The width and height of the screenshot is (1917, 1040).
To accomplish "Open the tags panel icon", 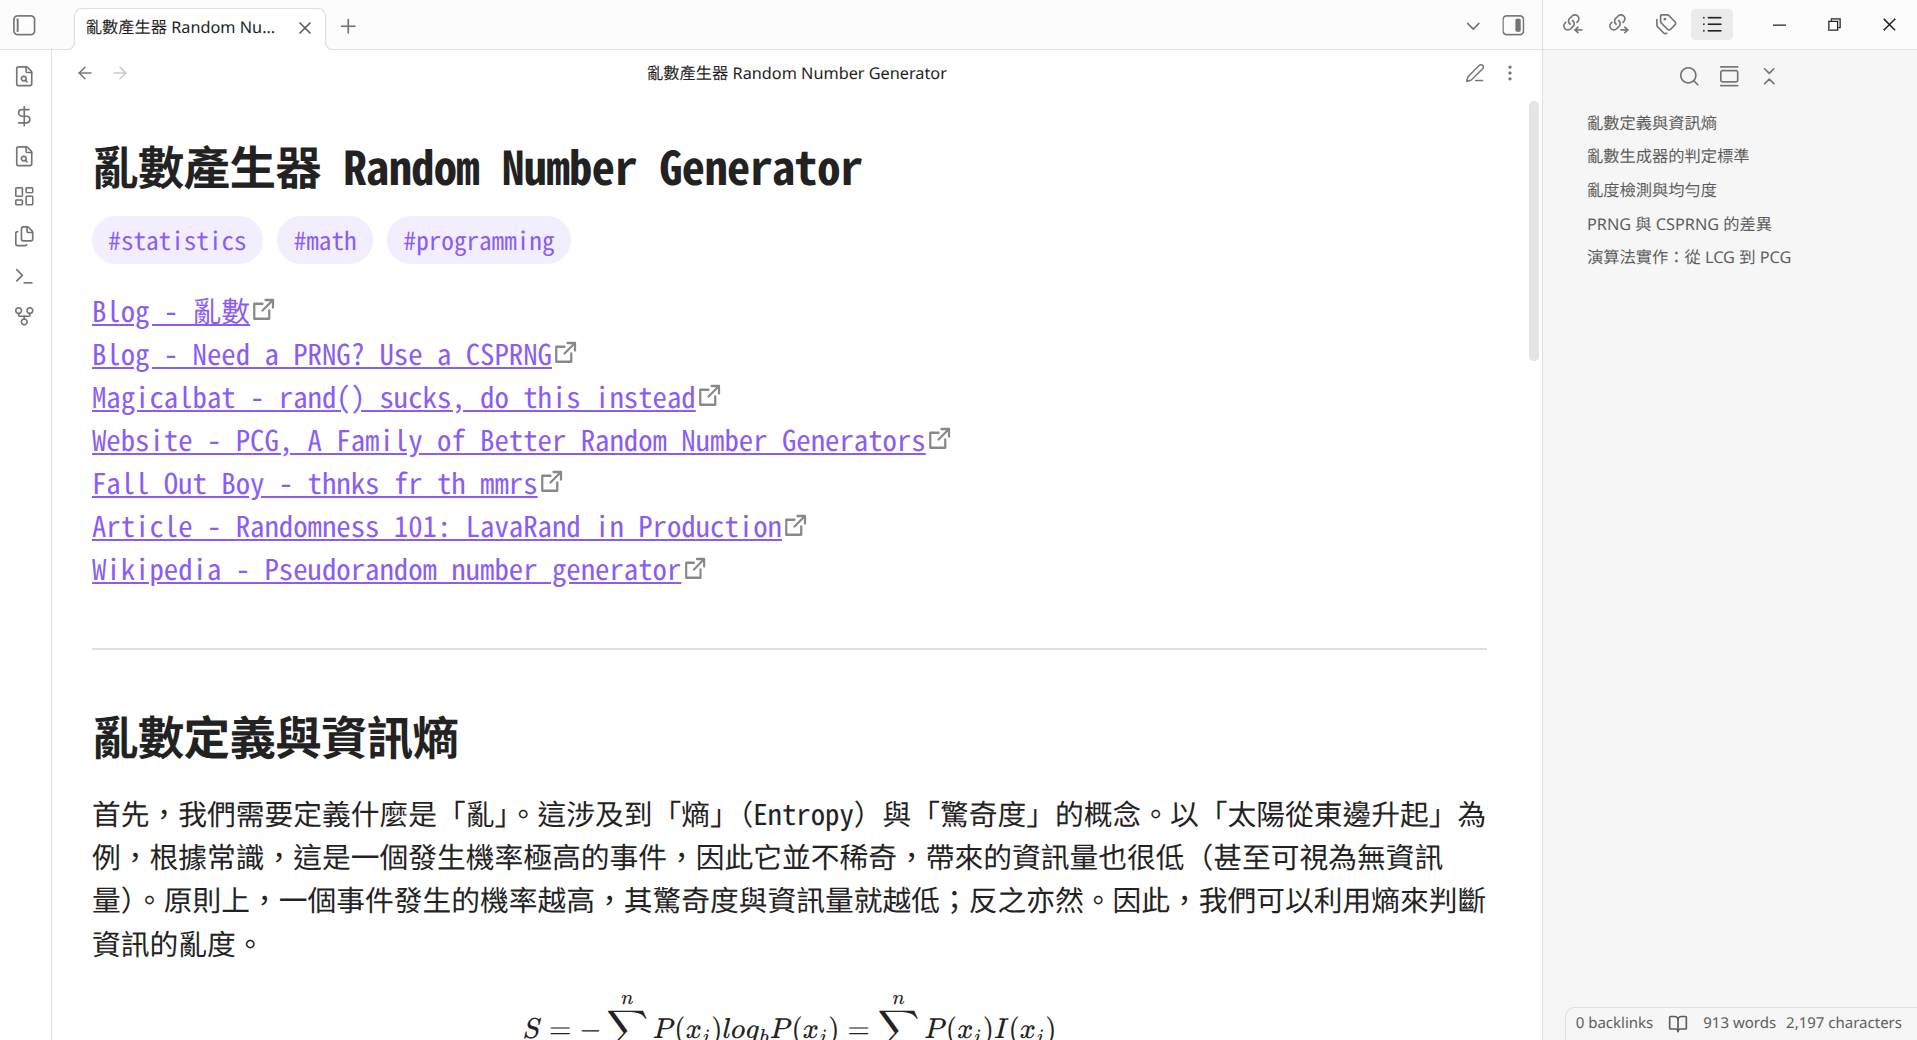I will [x=1665, y=25].
